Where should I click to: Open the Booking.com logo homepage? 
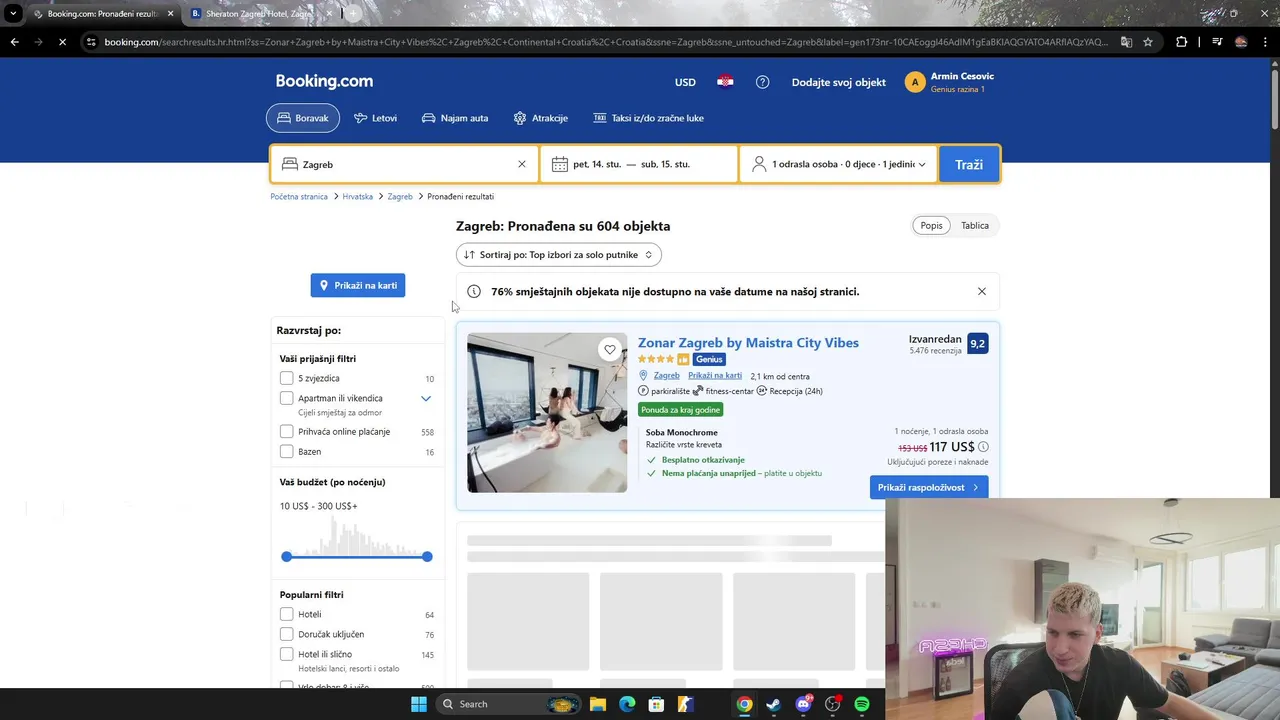coord(324,82)
